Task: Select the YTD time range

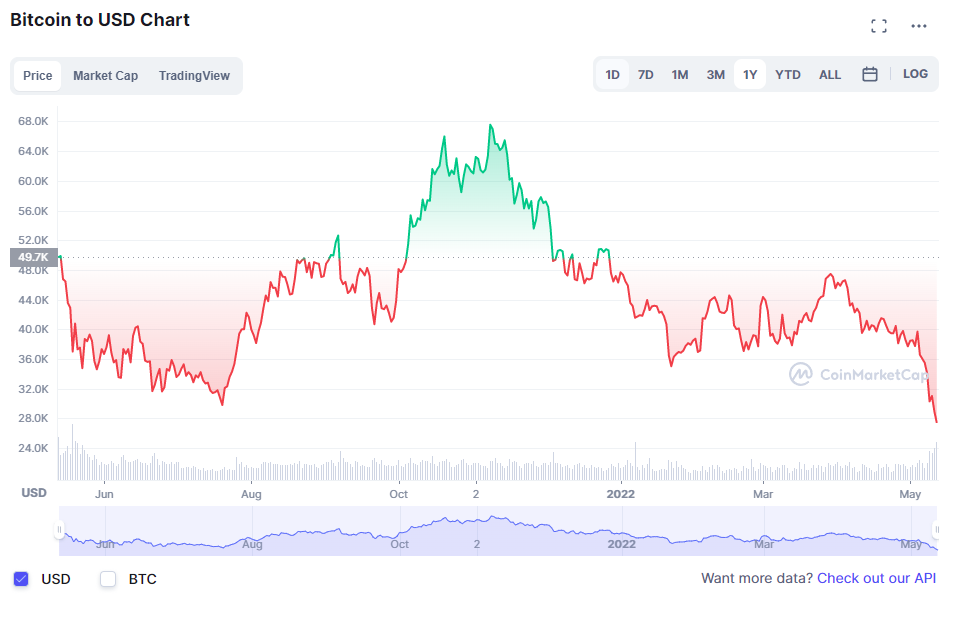Action: coord(788,73)
